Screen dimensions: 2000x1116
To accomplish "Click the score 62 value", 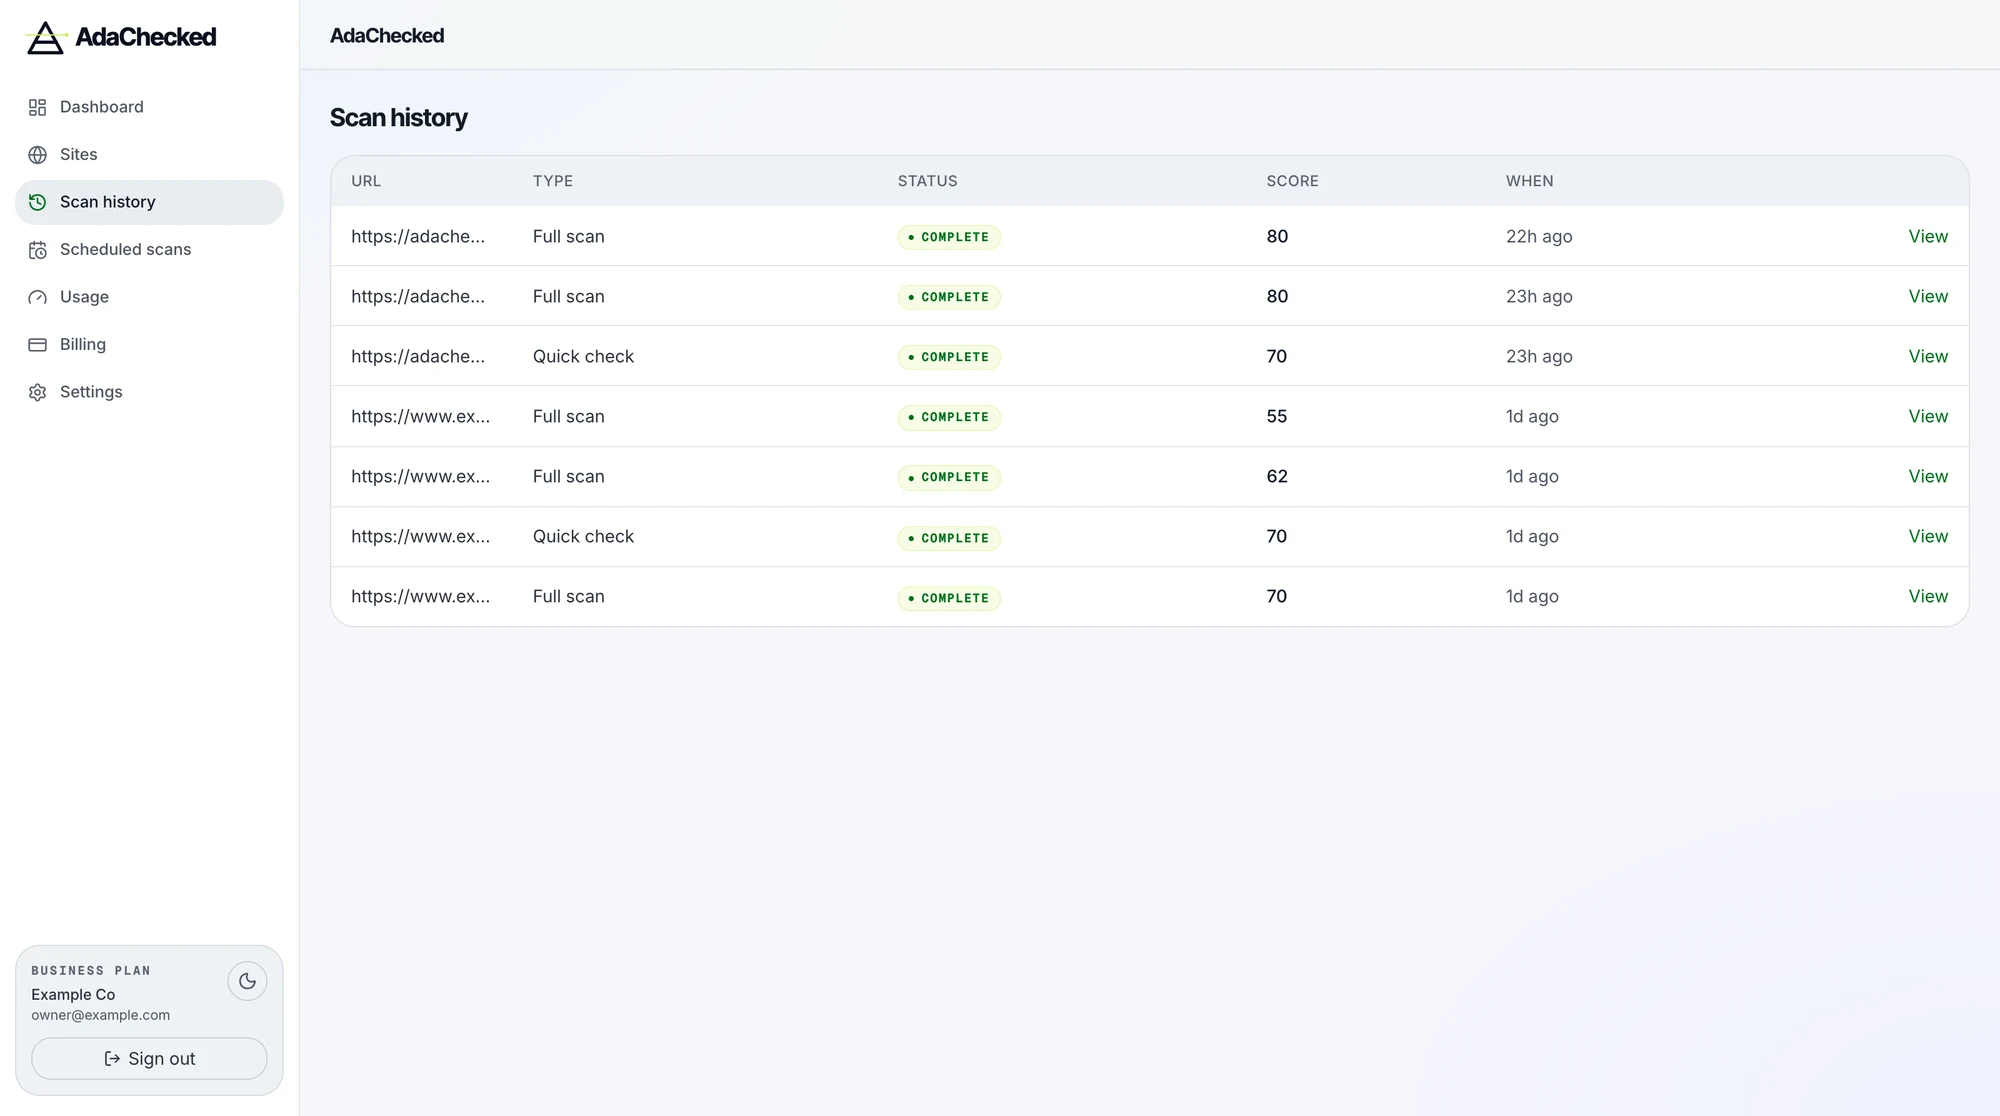I will coord(1277,476).
